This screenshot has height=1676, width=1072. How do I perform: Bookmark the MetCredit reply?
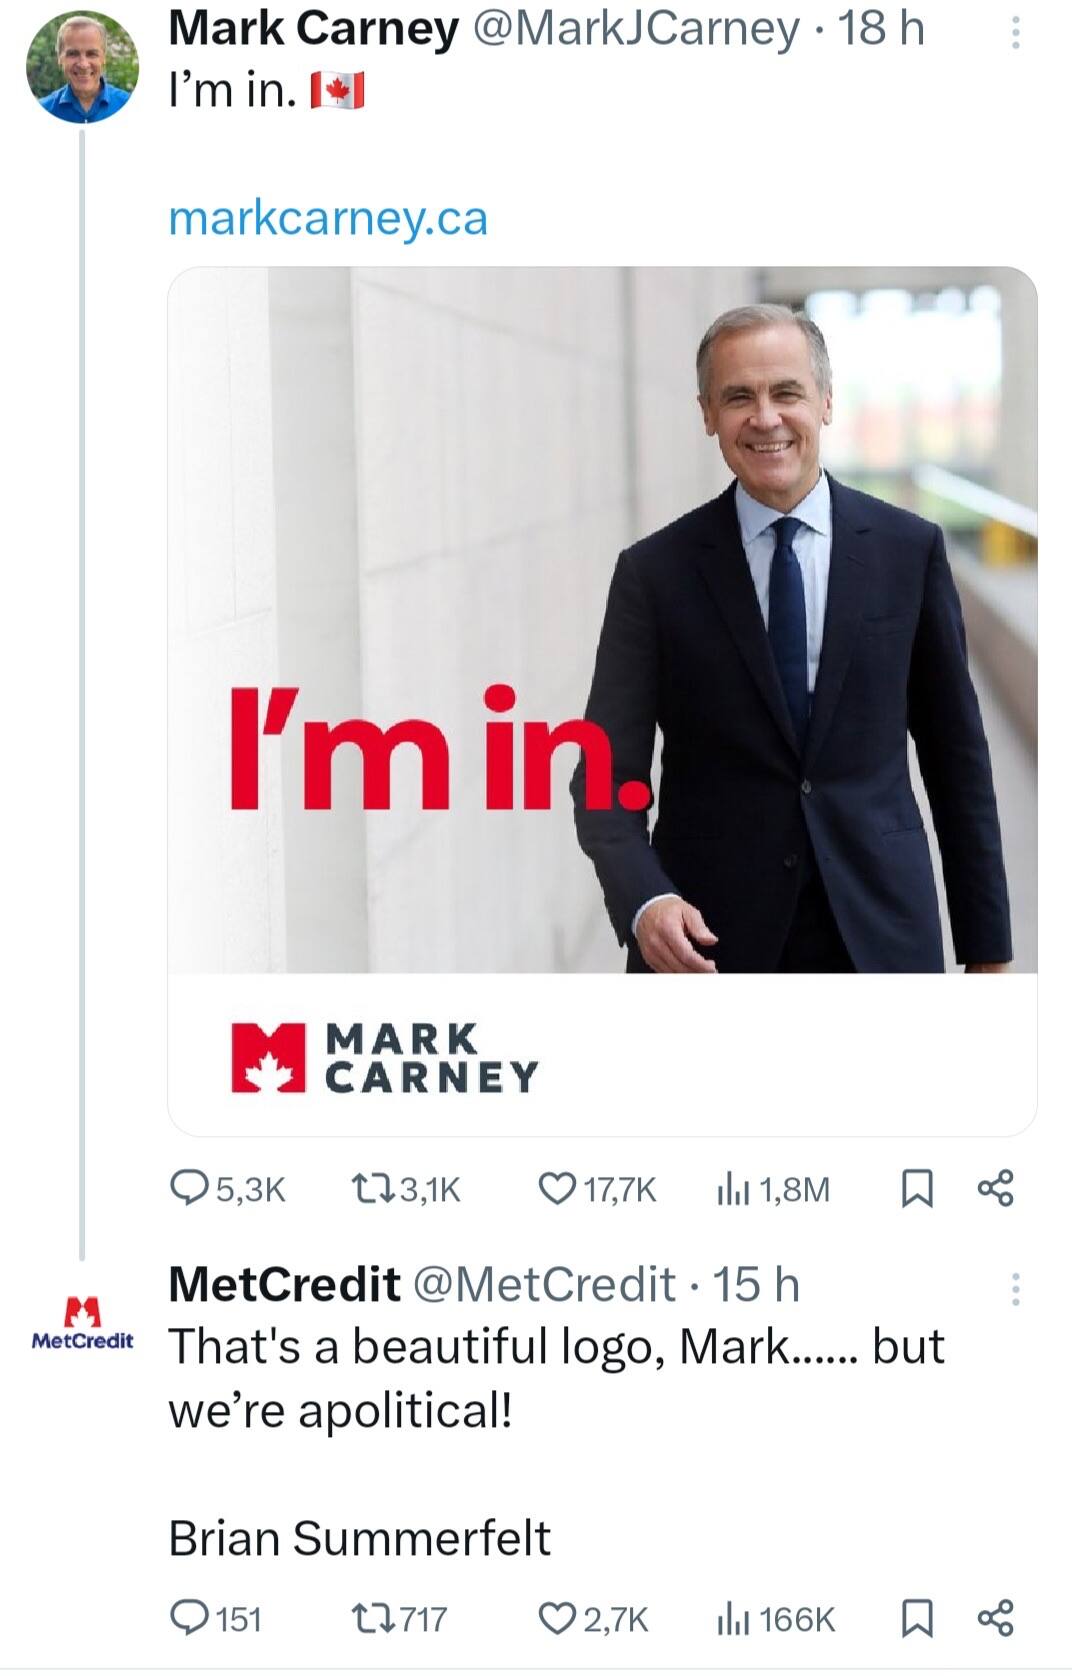916,1617
